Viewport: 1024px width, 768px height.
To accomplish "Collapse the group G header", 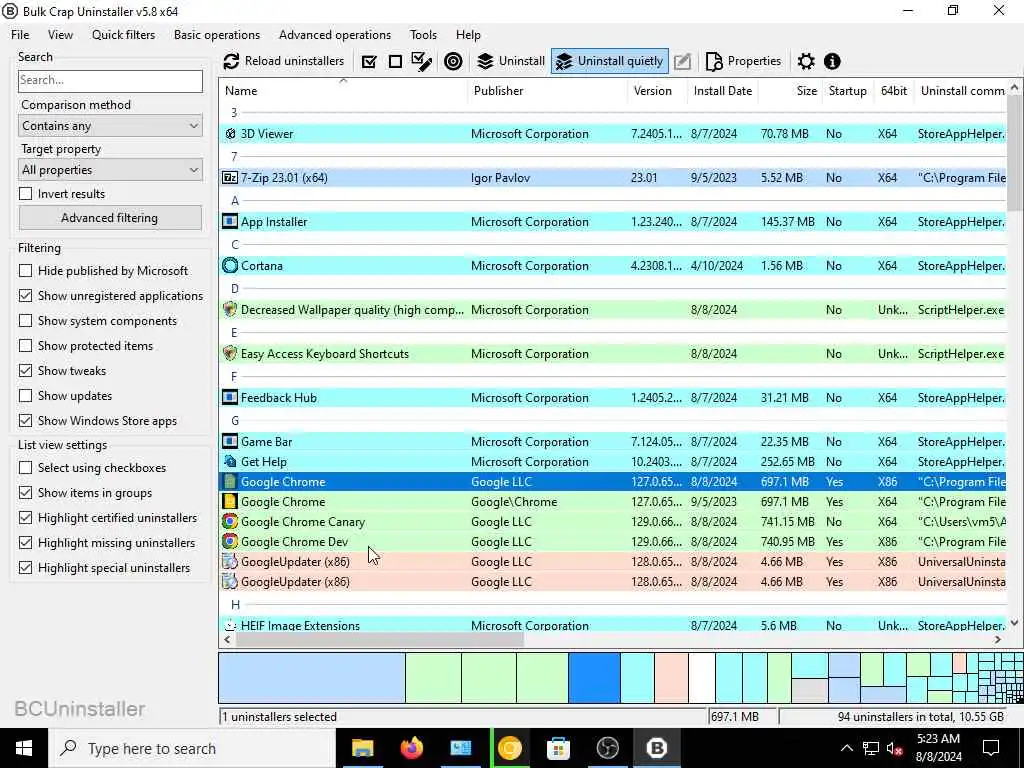I will point(234,421).
